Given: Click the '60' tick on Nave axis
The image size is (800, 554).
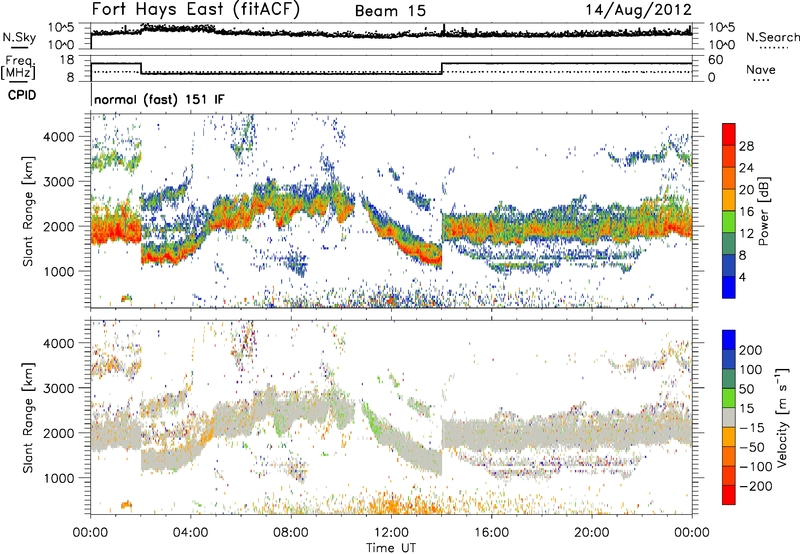Looking at the screenshot, I should click(716, 60).
